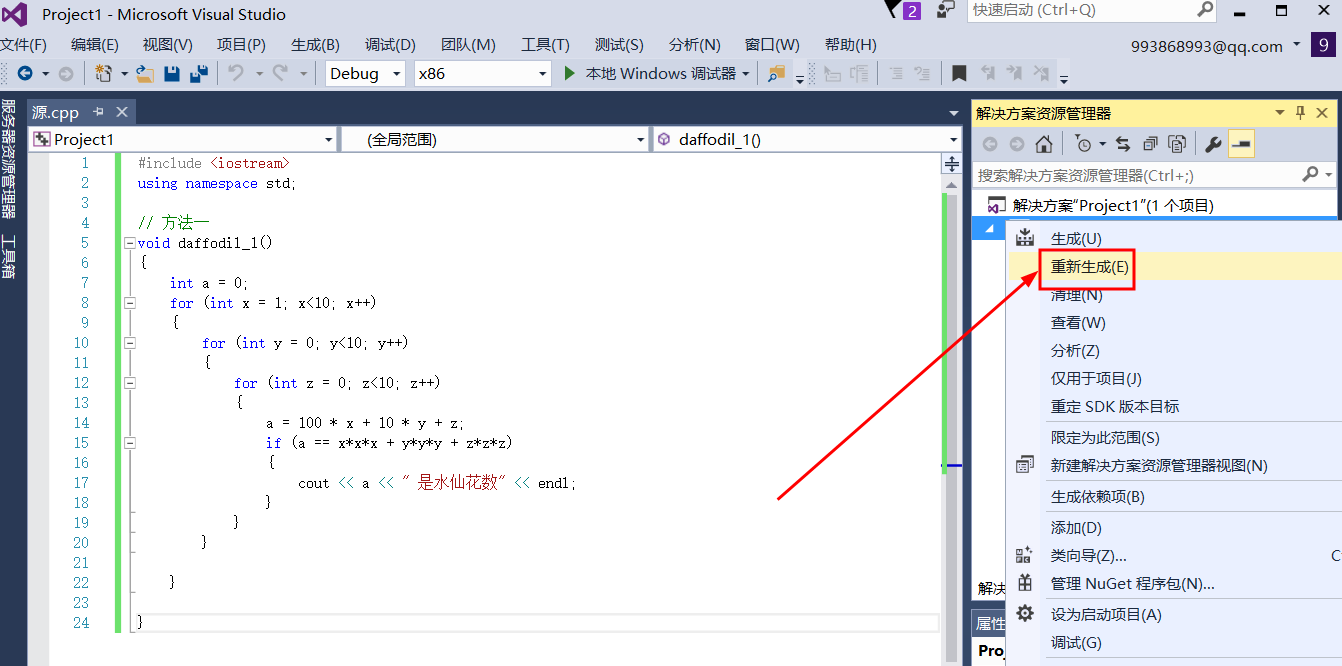Click the editor split window handle icon
The width and height of the screenshot is (1342, 666).
(x=951, y=163)
